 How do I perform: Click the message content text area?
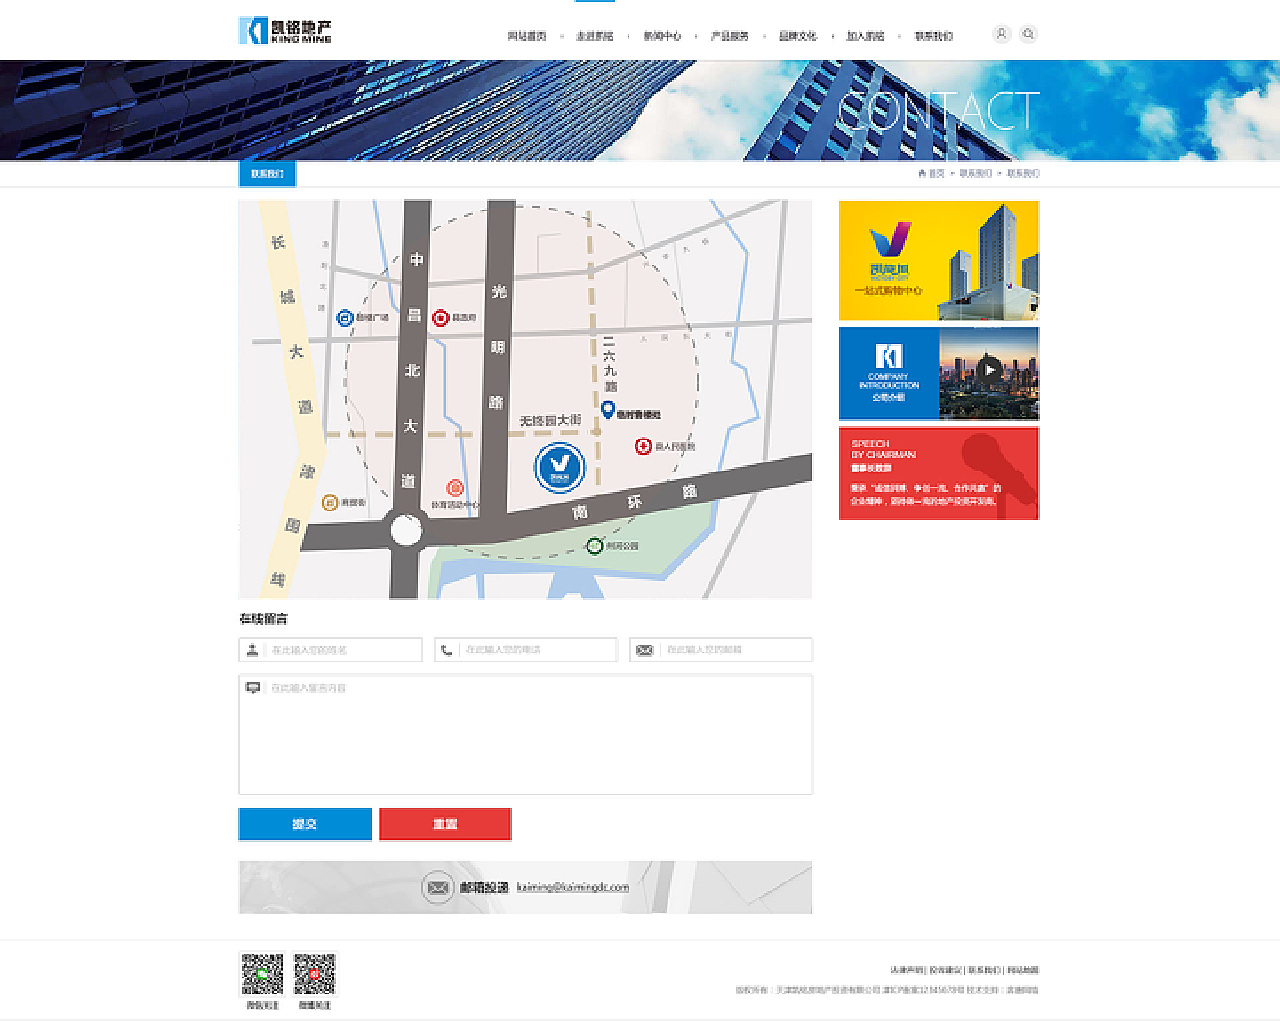(526, 735)
